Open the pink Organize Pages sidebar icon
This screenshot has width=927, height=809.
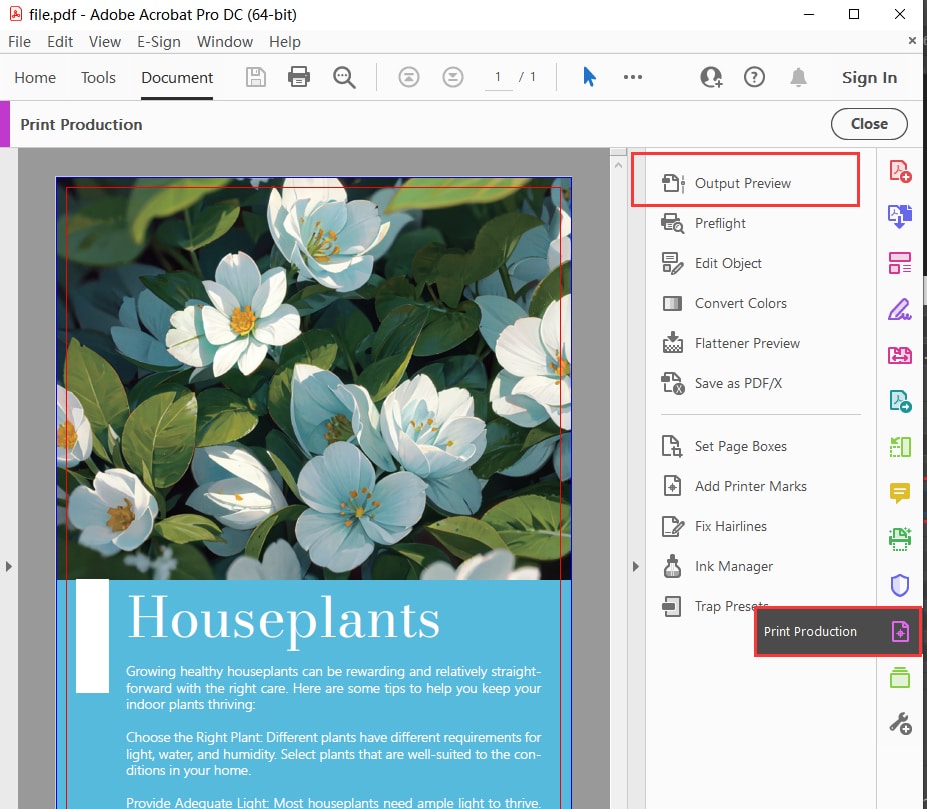900,263
